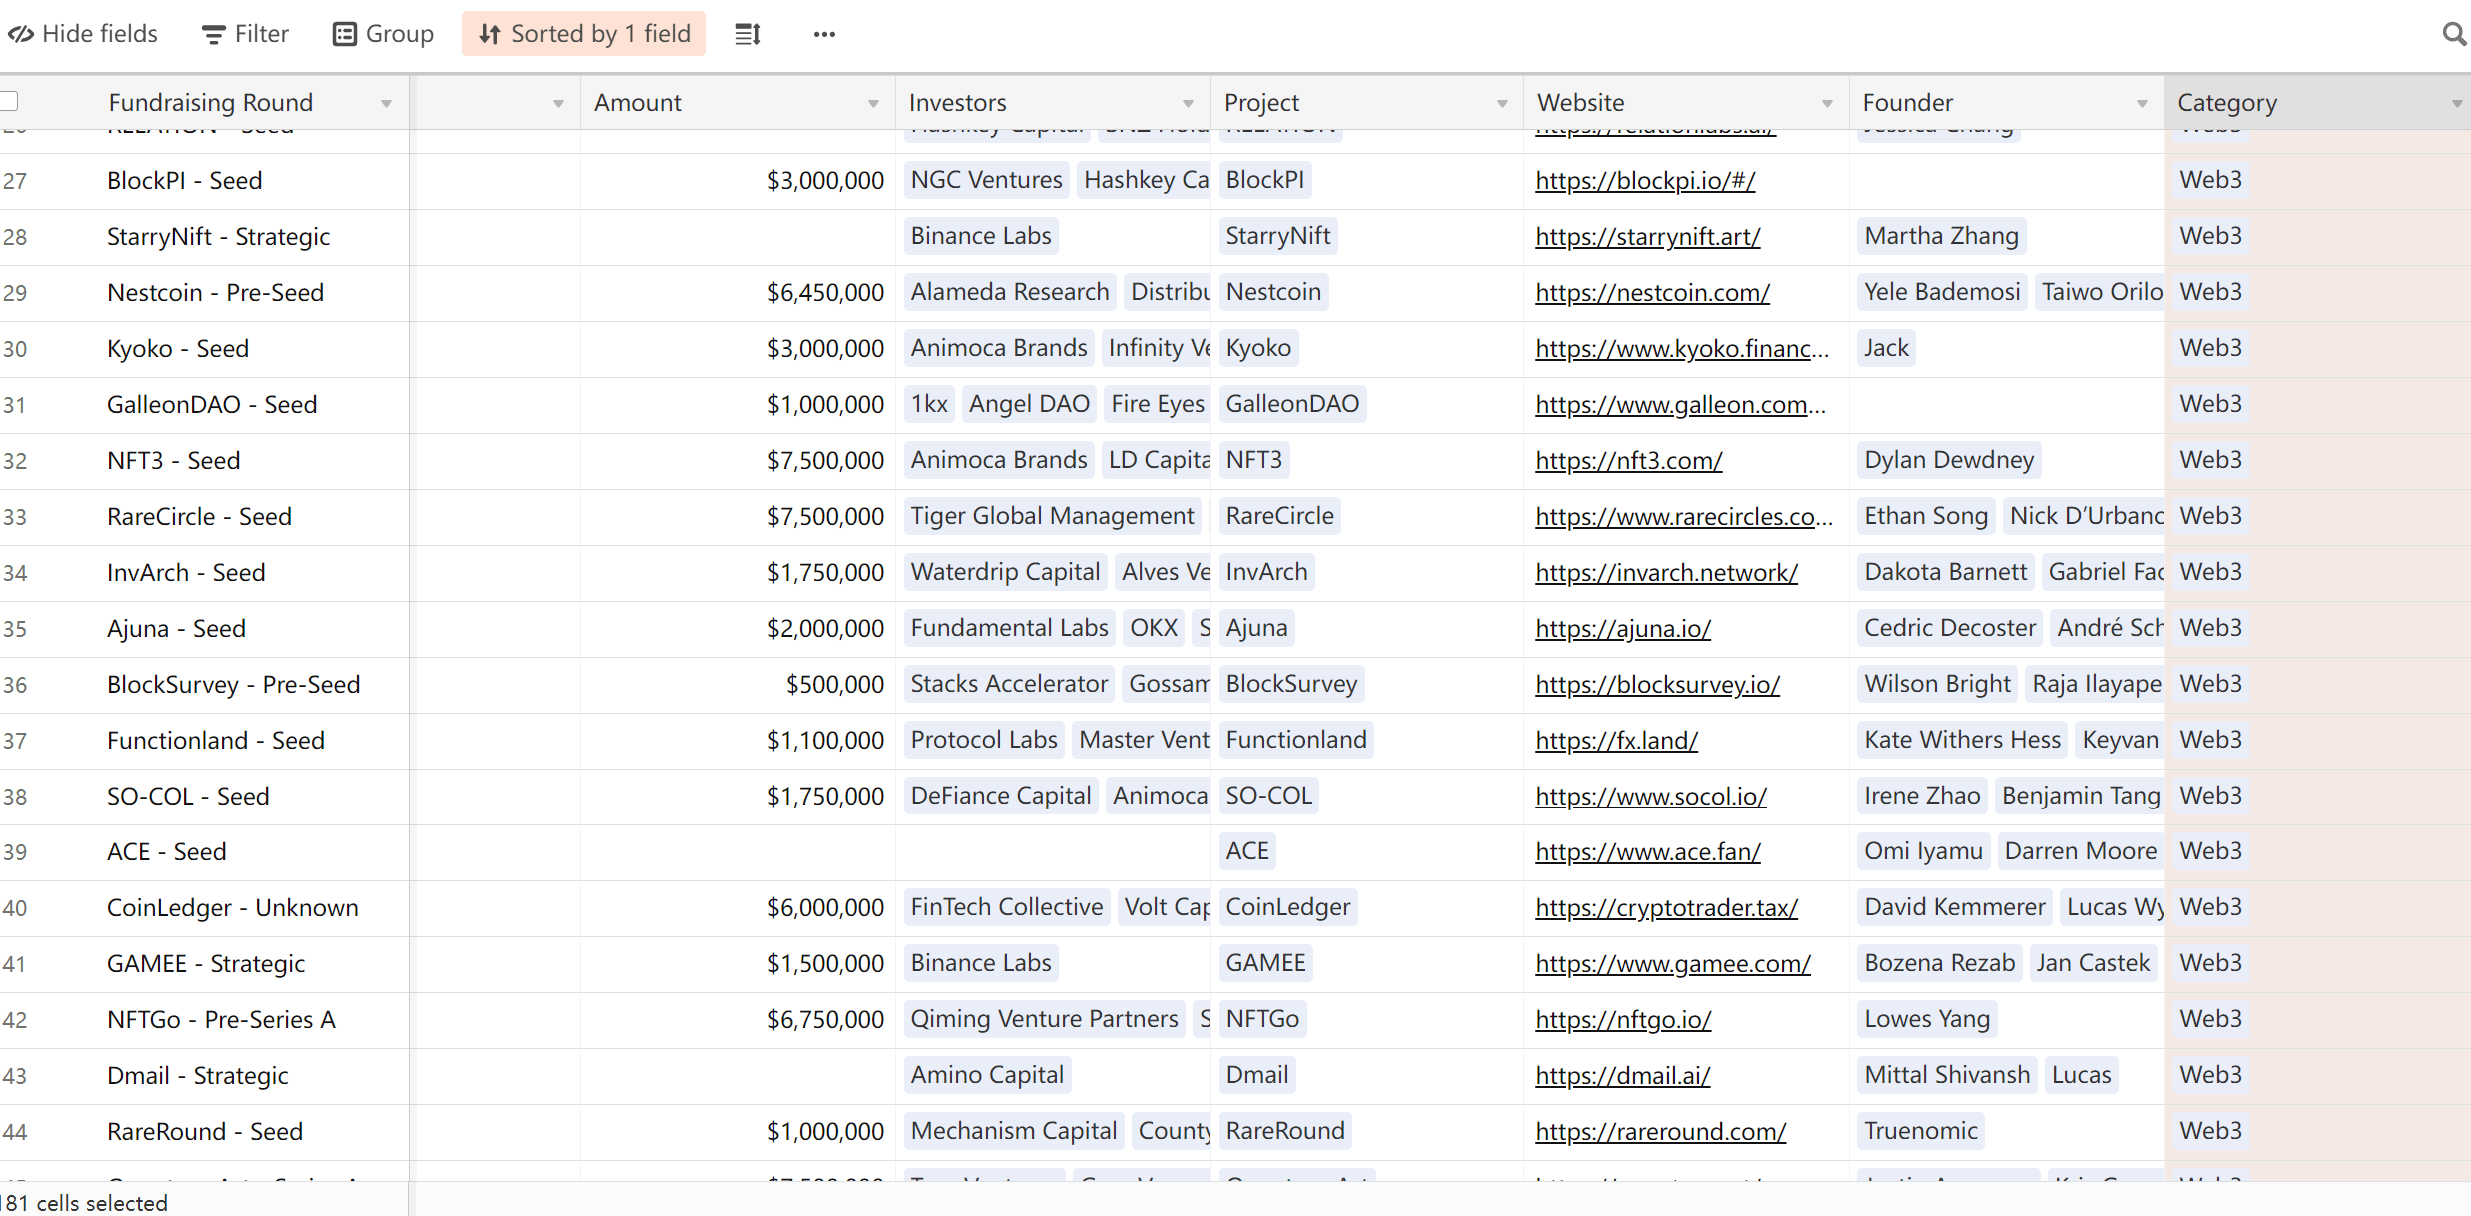The image size is (2471, 1216).
Task: Click the ACE project tag
Action: (1247, 851)
